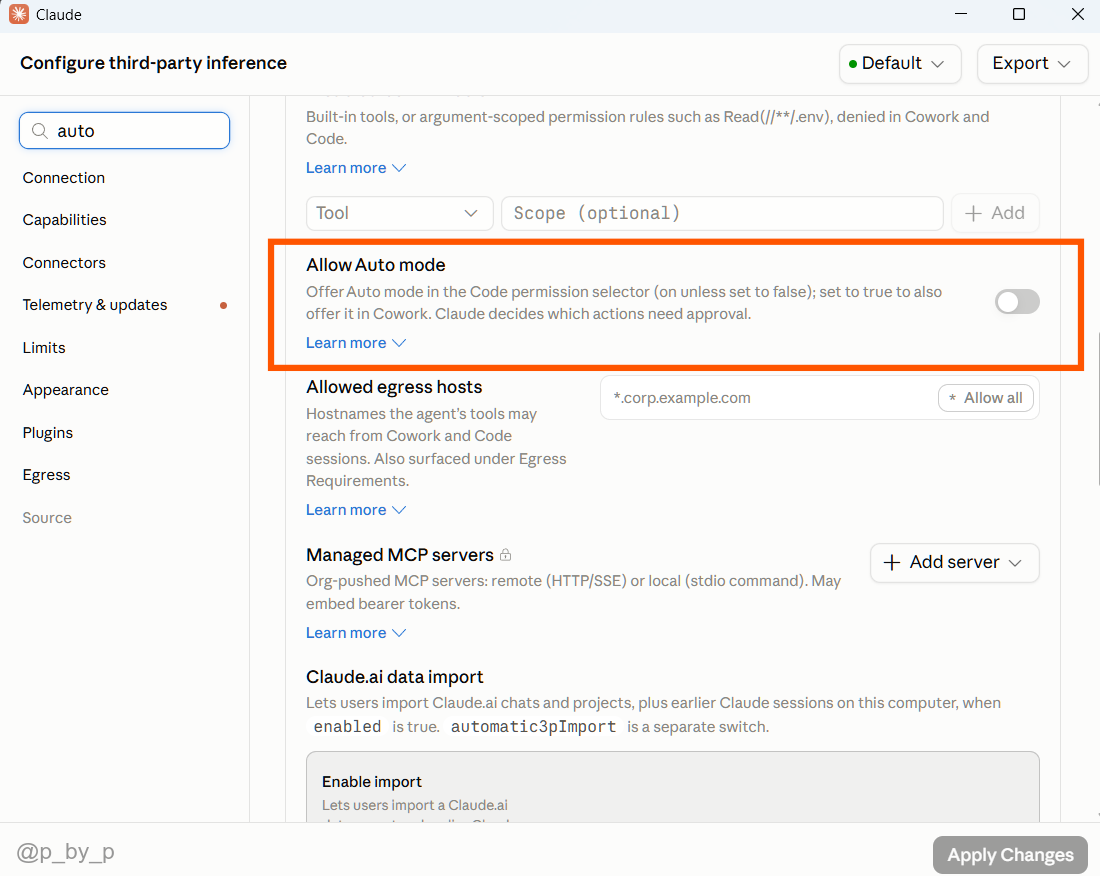Go to the Capabilities section
Viewport: 1100px width, 876px height.
(65, 220)
